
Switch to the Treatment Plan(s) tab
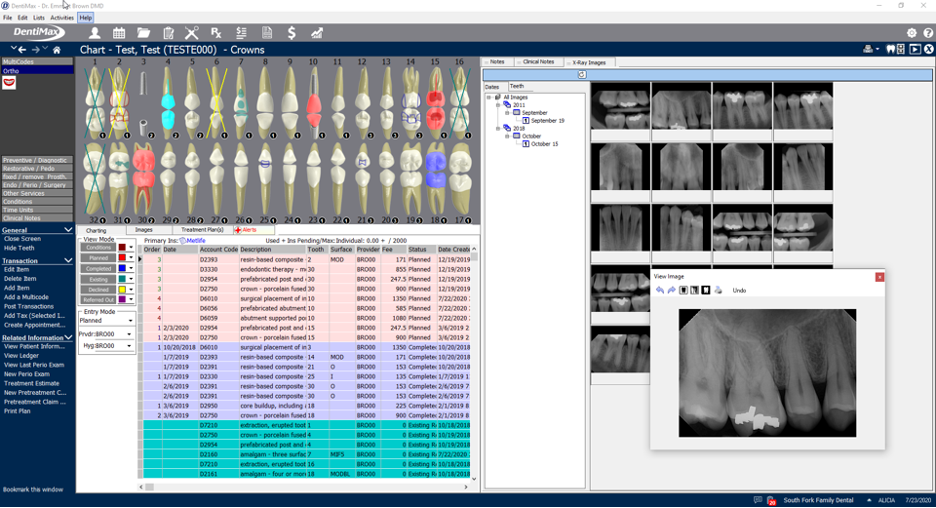point(202,230)
